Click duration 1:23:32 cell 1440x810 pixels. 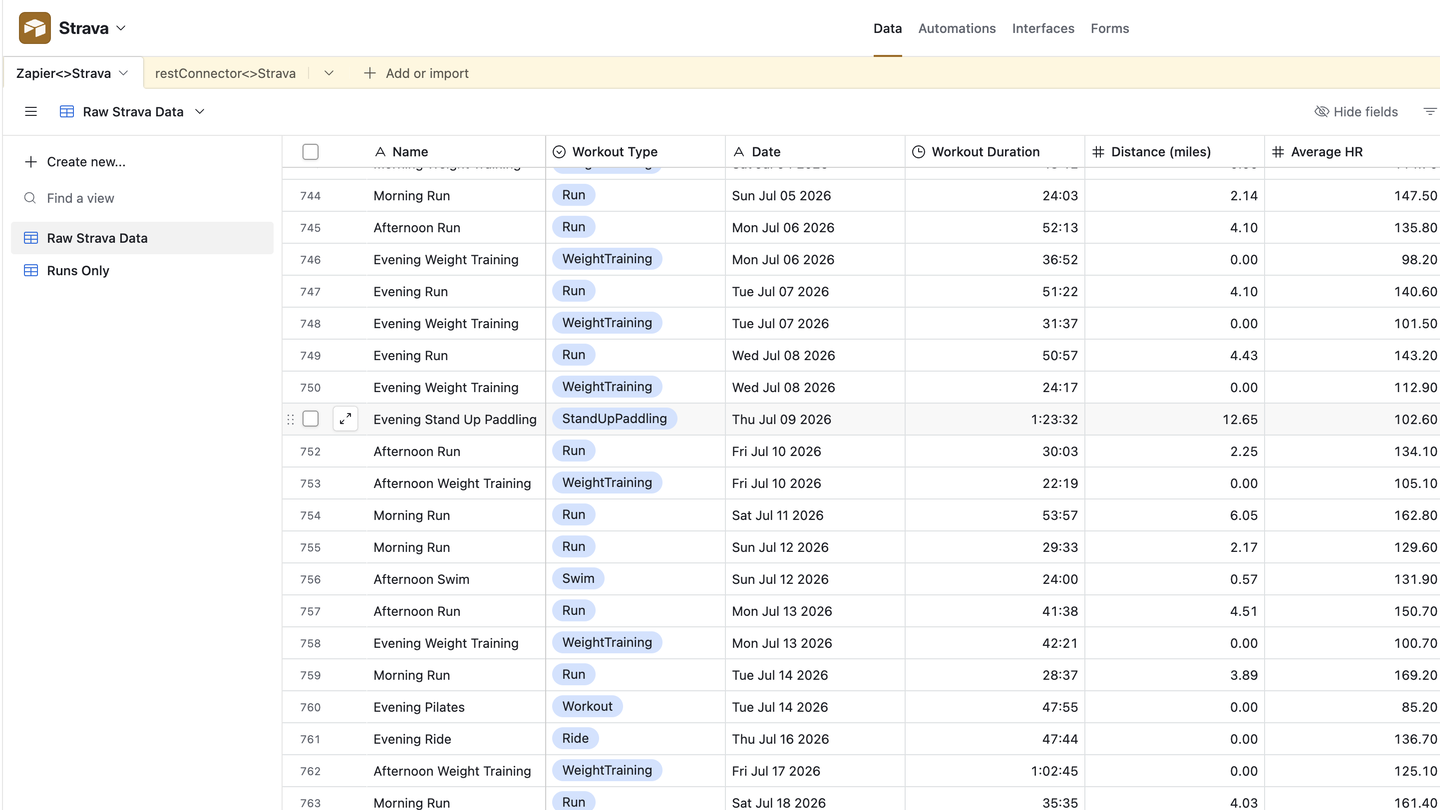point(996,419)
